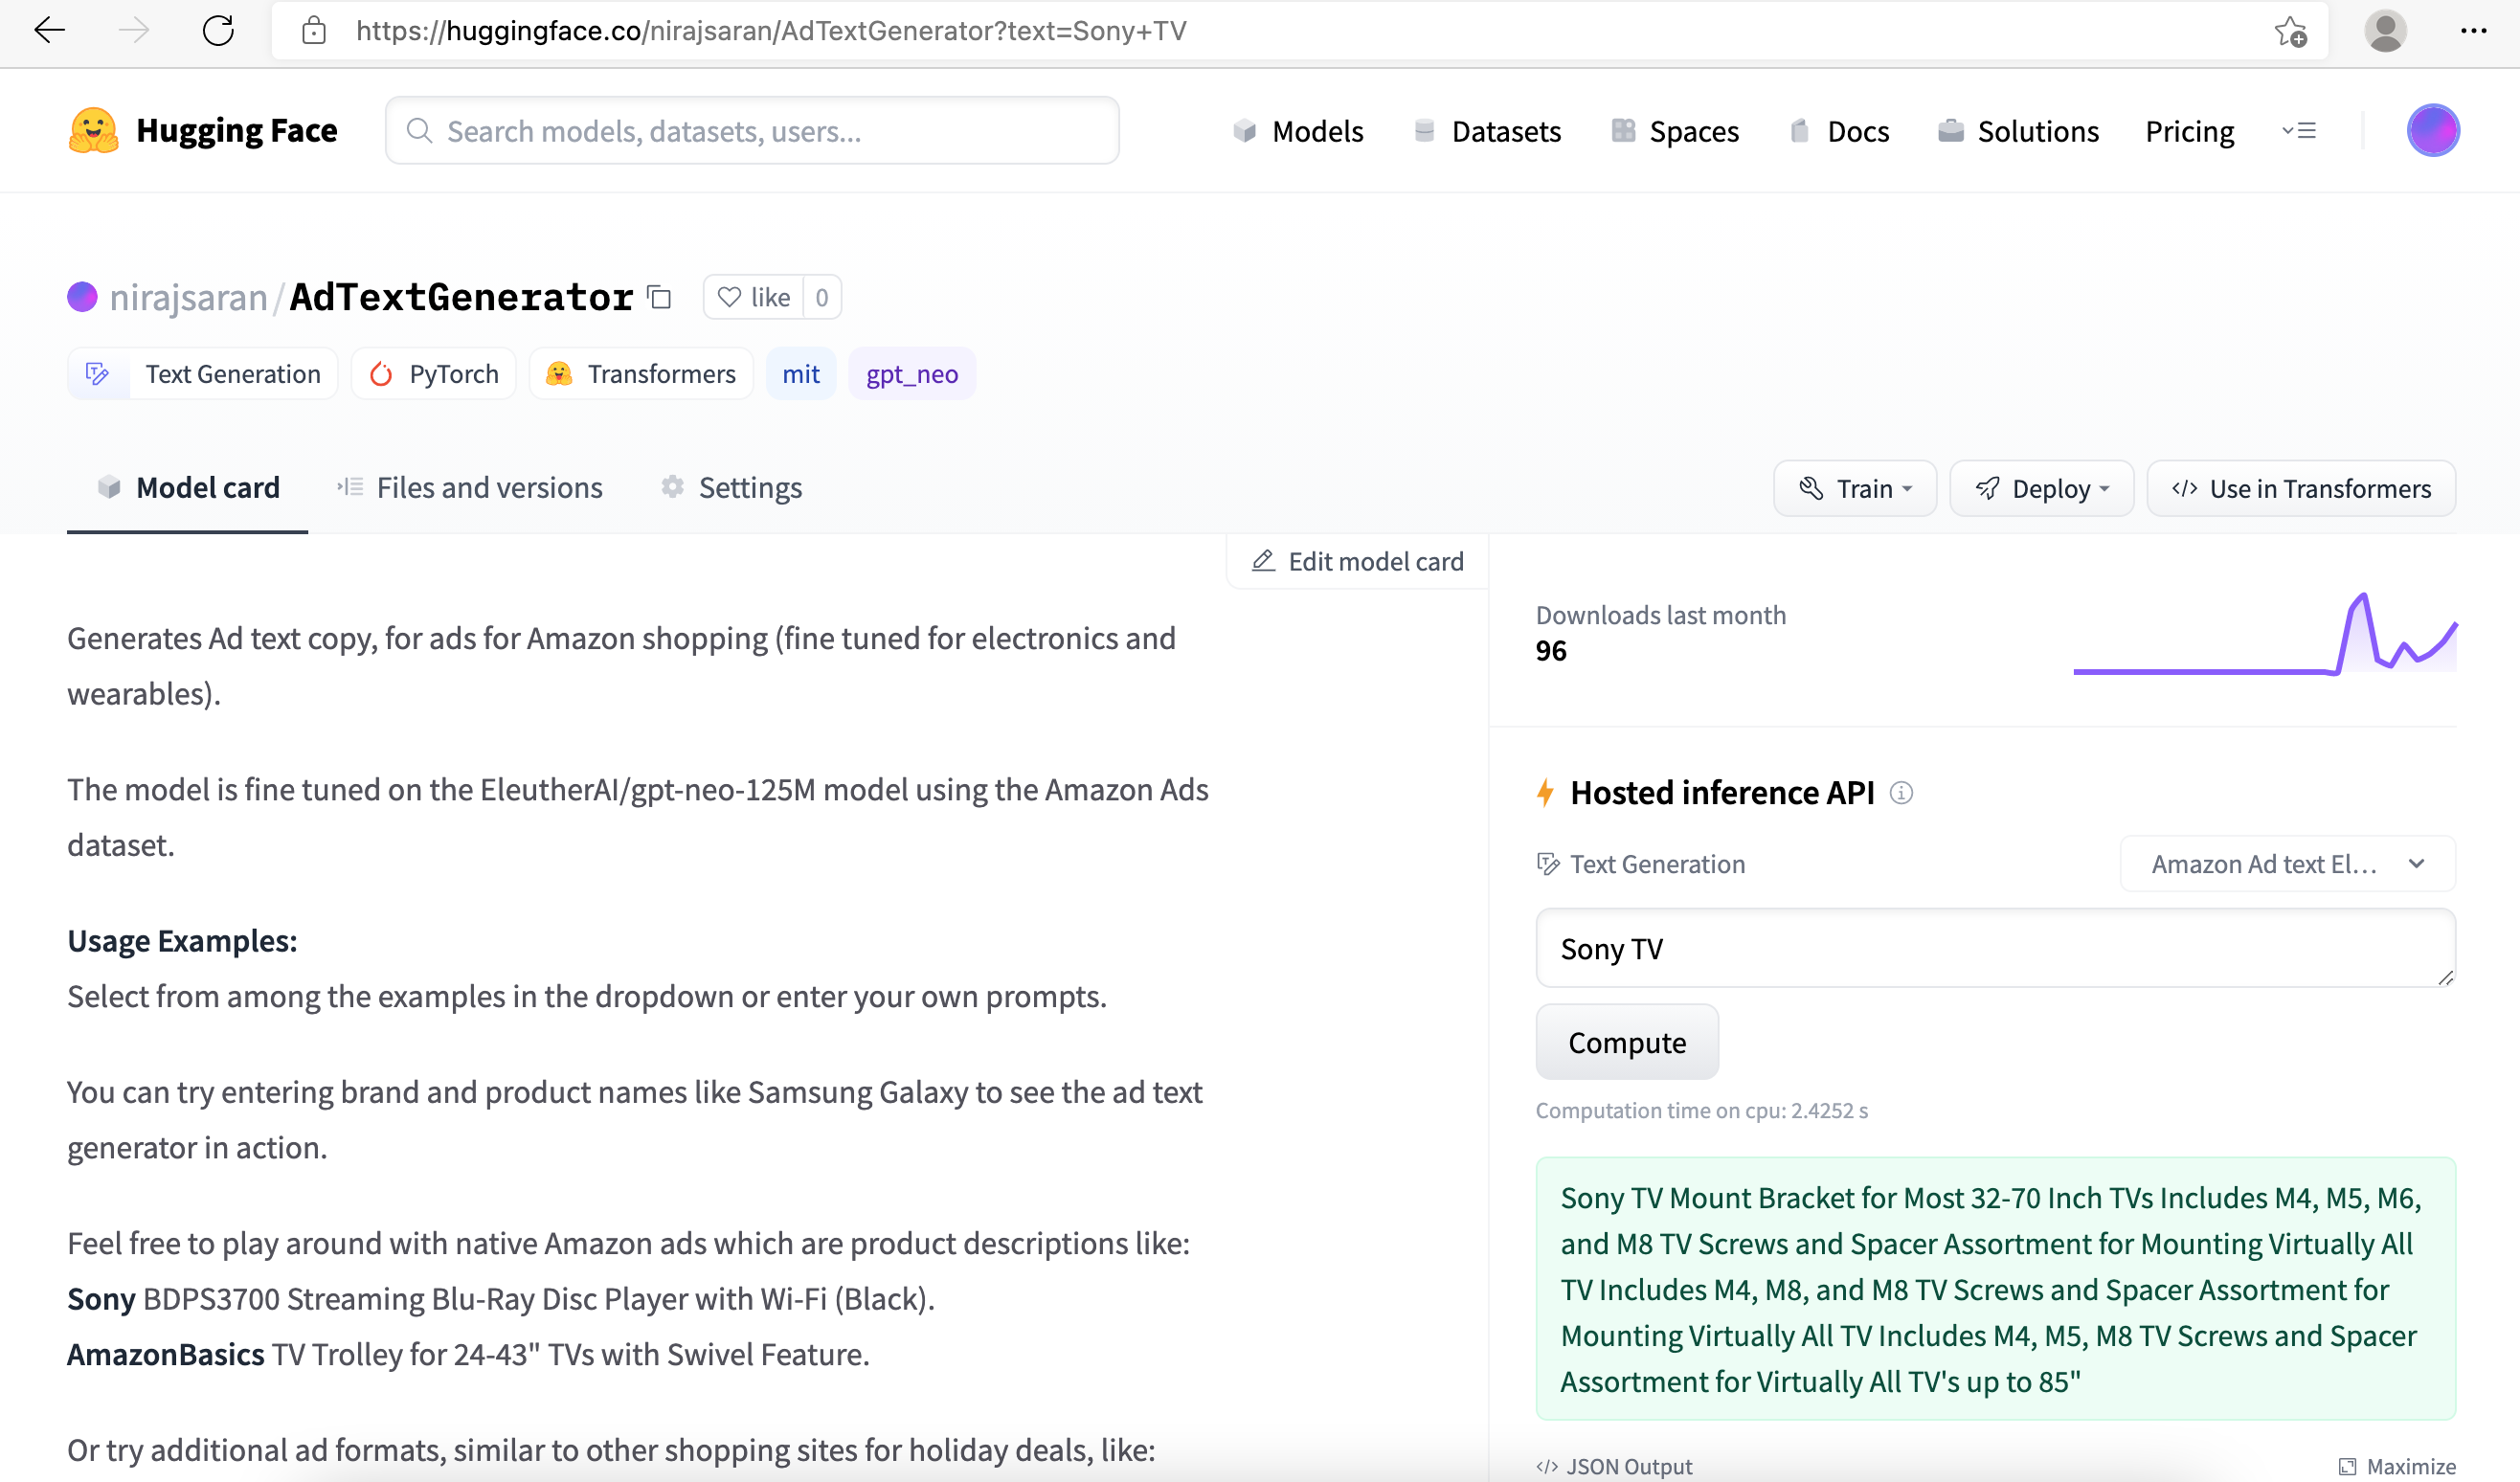Click the Transformers hugging emoji icon
The width and height of the screenshot is (2520, 1482).
pyautogui.click(x=559, y=374)
